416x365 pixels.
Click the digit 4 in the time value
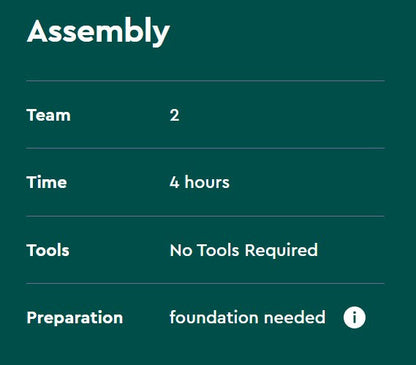click(175, 182)
